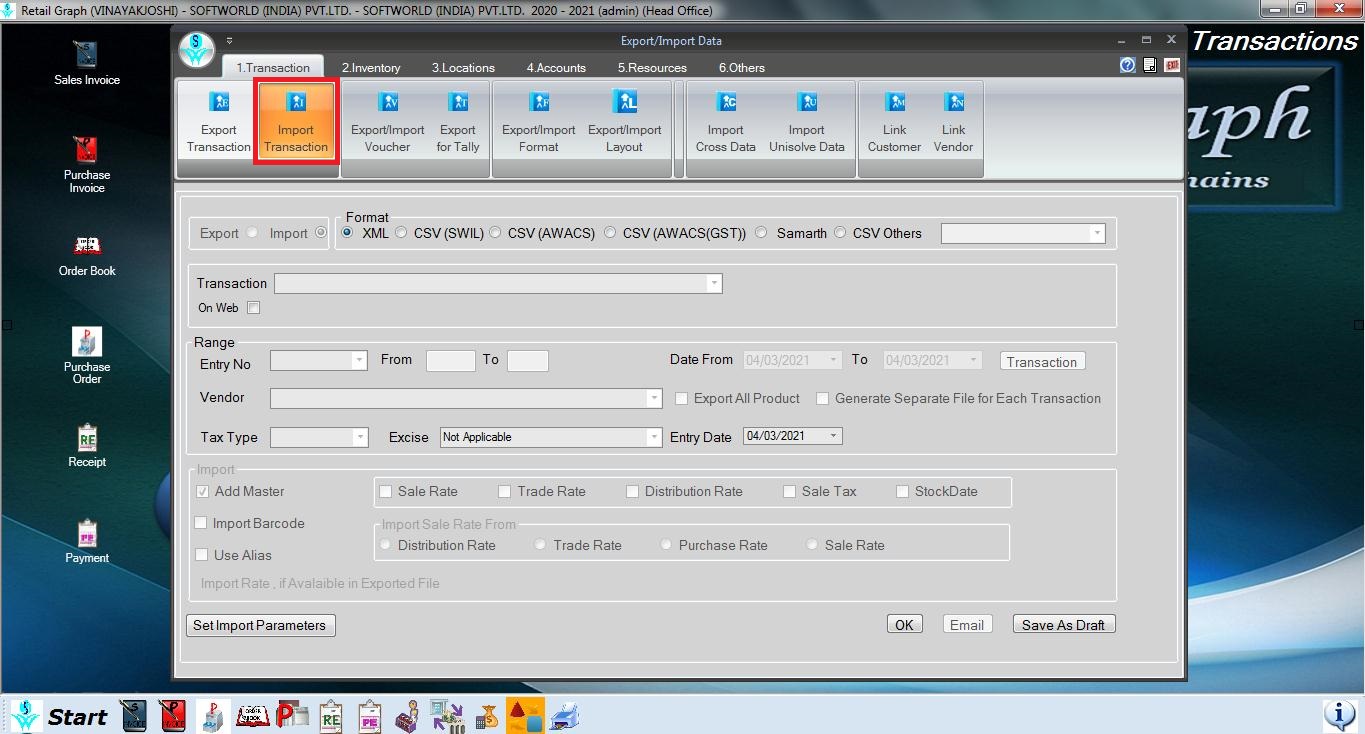Click the Email button
Screen dimensions: 1365x734
967,624
